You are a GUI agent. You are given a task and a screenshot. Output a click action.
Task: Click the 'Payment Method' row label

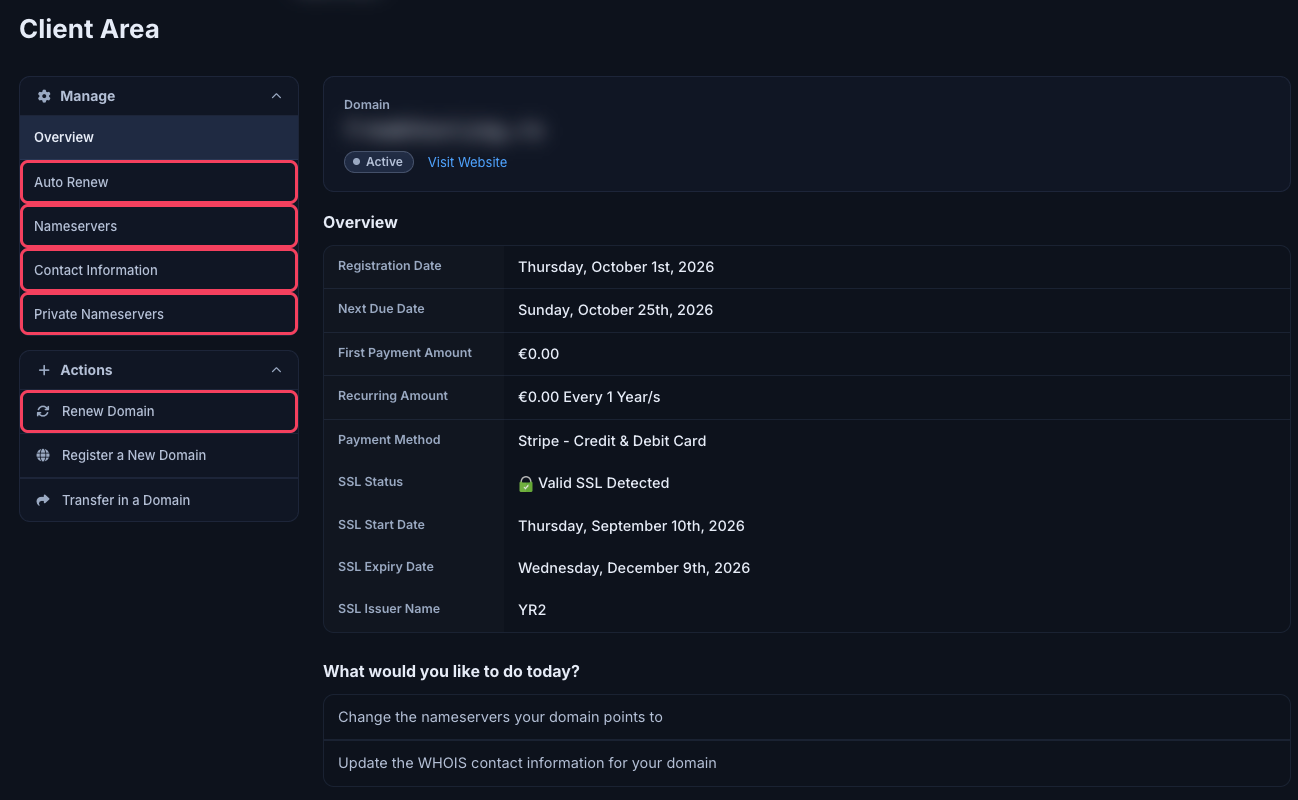tap(389, 440)
